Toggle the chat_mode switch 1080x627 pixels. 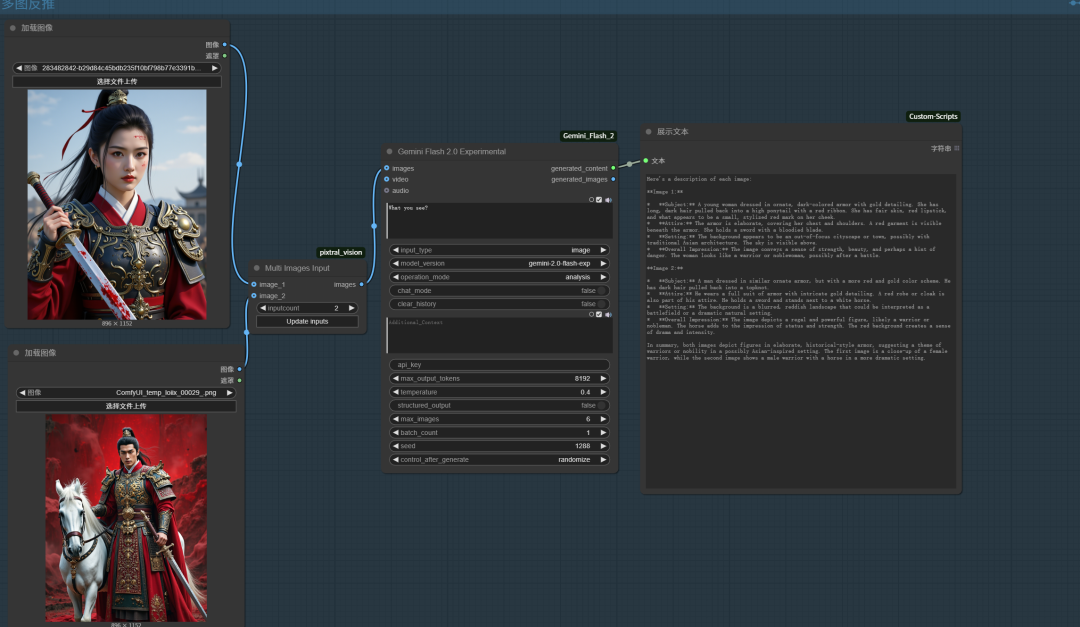(x=602, y=290)
